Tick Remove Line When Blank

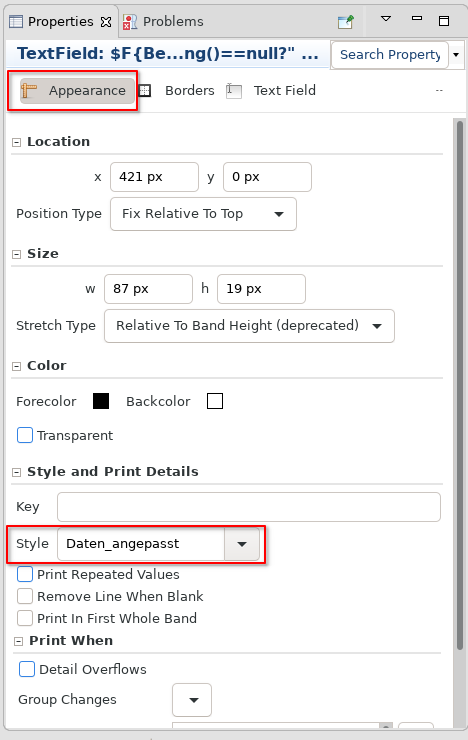(25, 597)
